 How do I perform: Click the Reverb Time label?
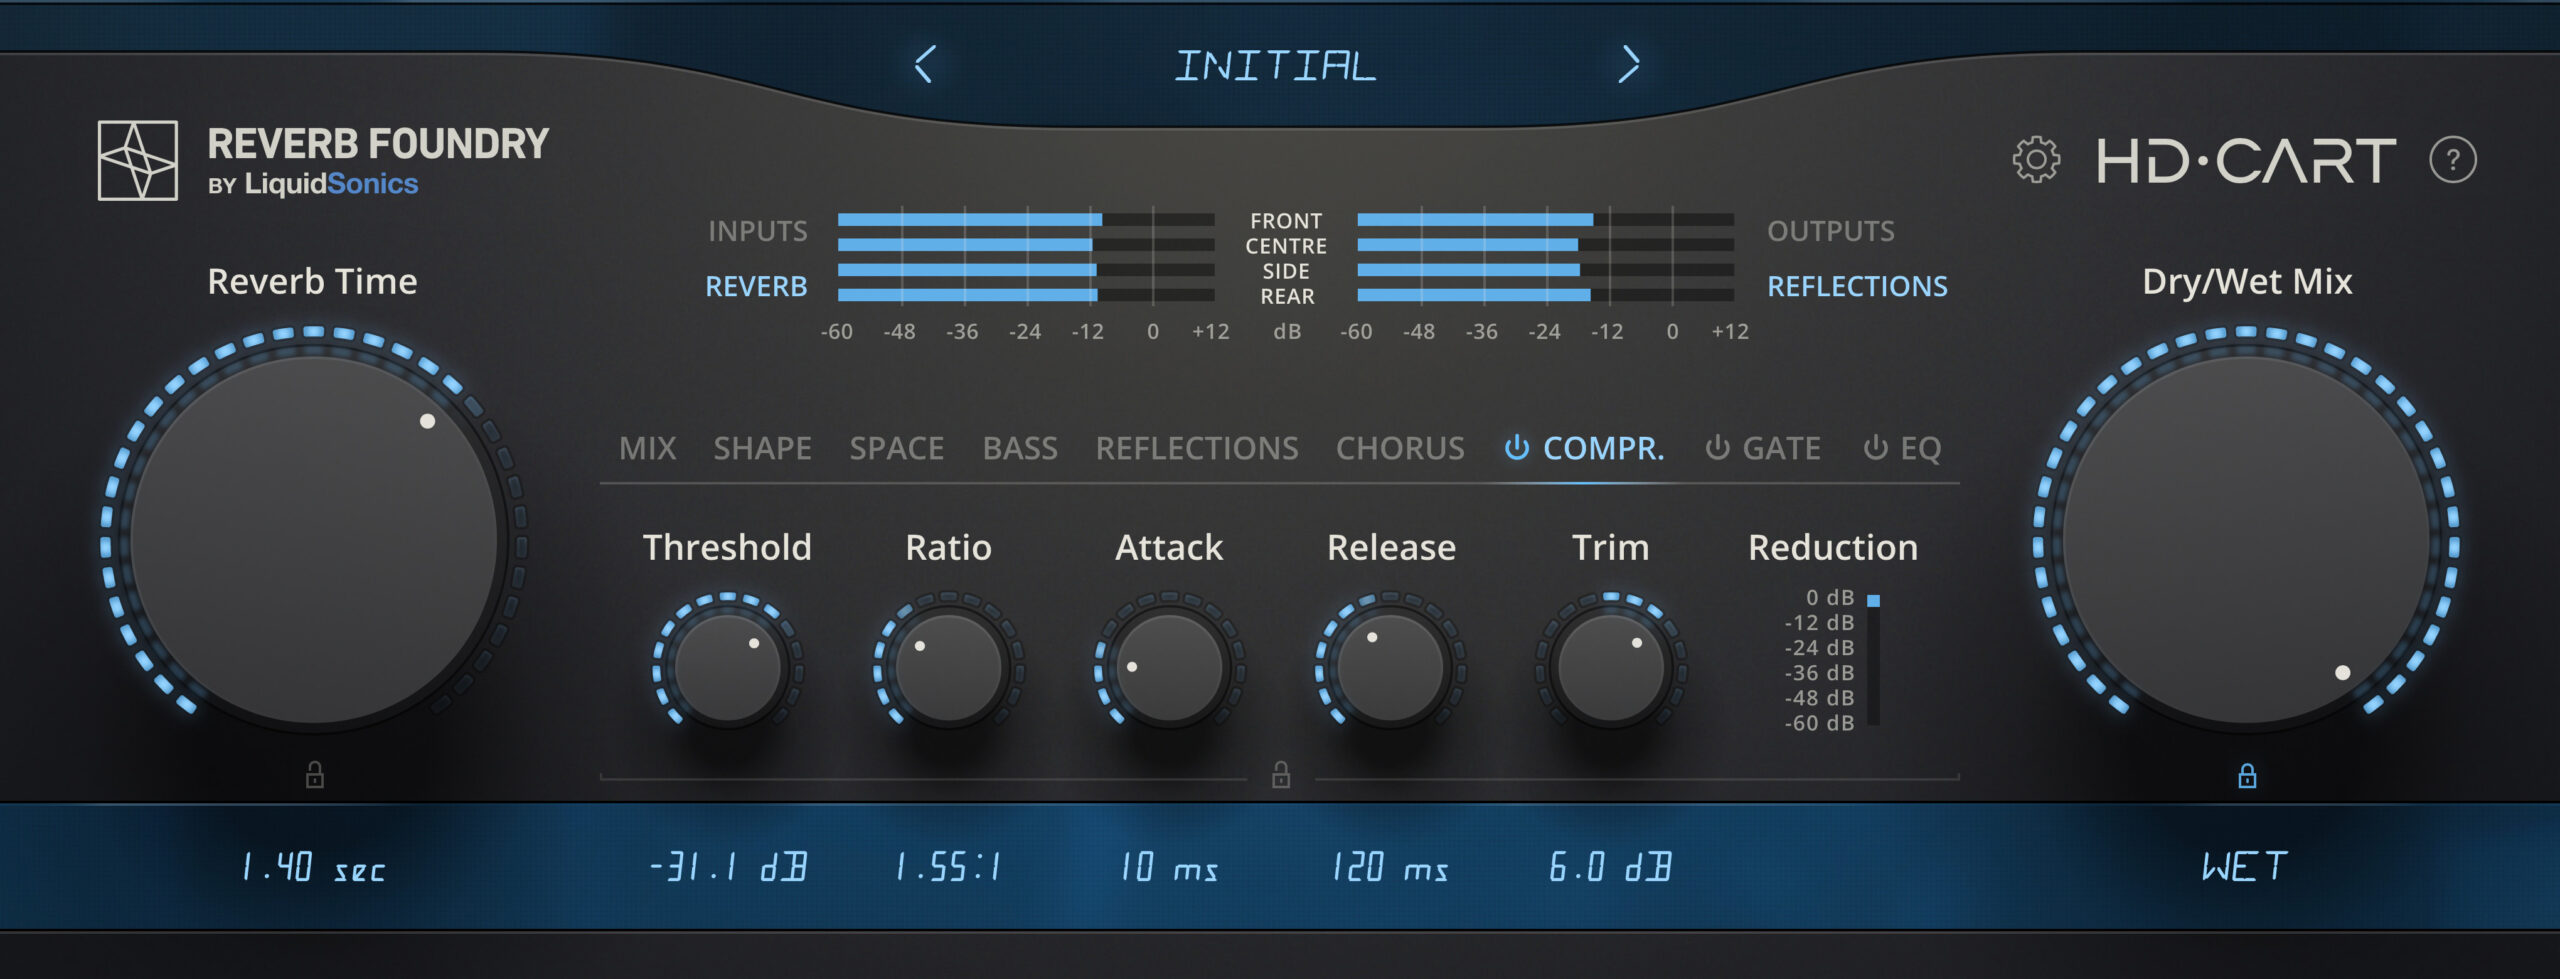[x=312, y=282]
